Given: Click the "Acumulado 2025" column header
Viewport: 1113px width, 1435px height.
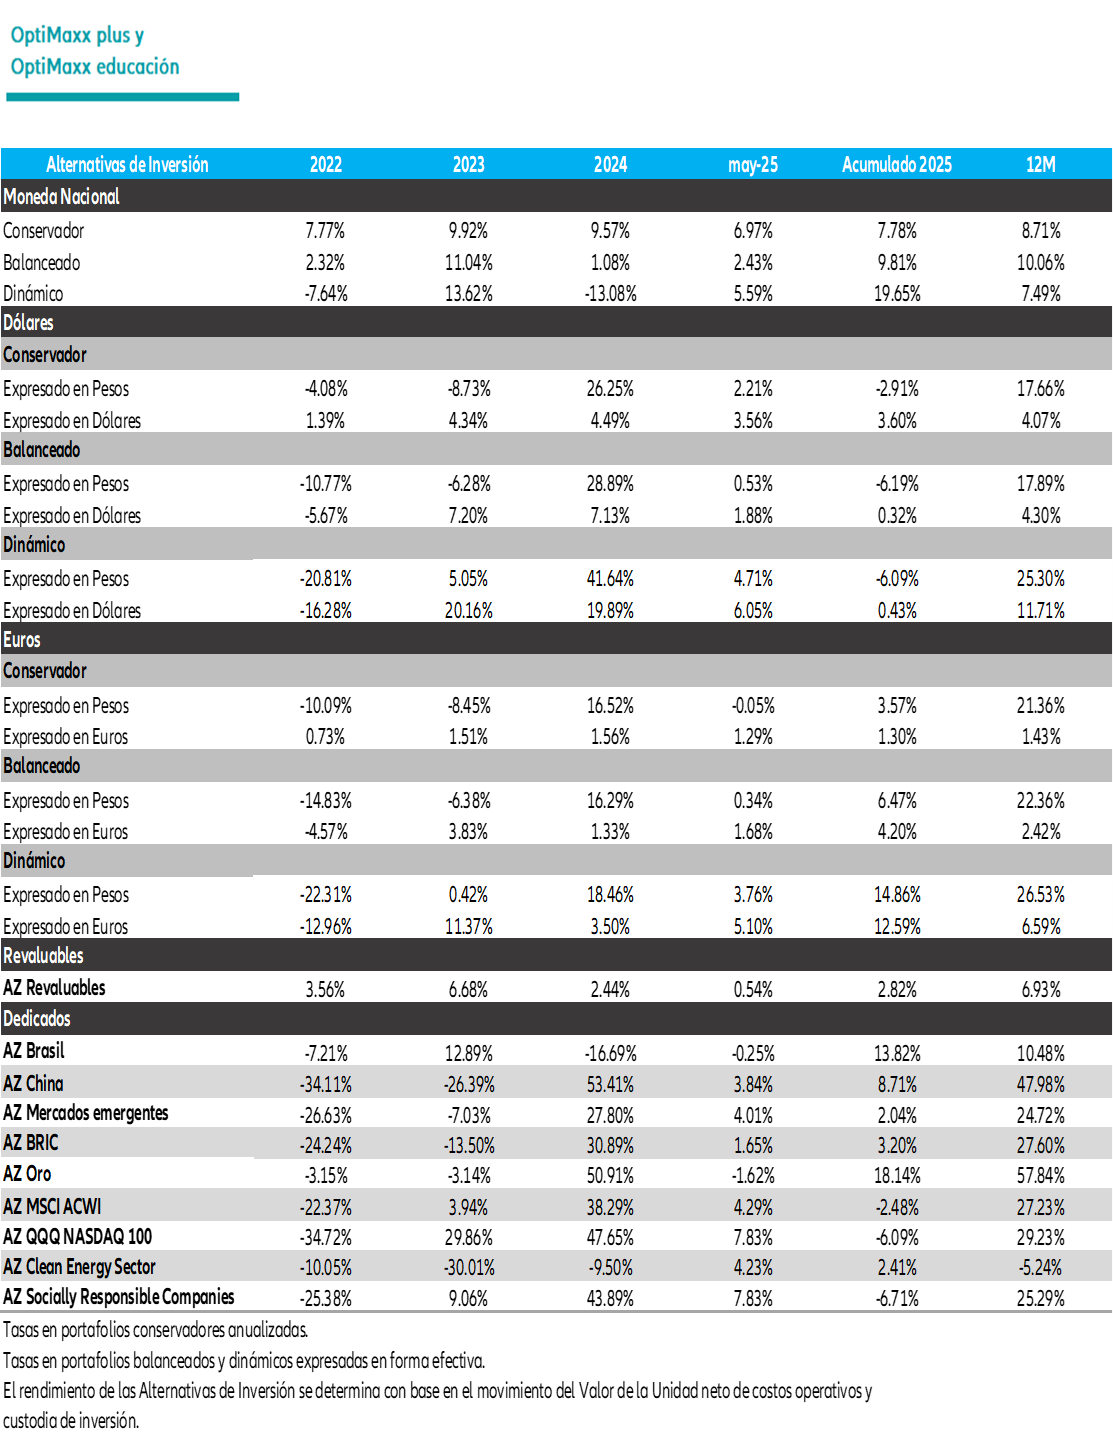Looking at the screenshot, I should point(897,165).
